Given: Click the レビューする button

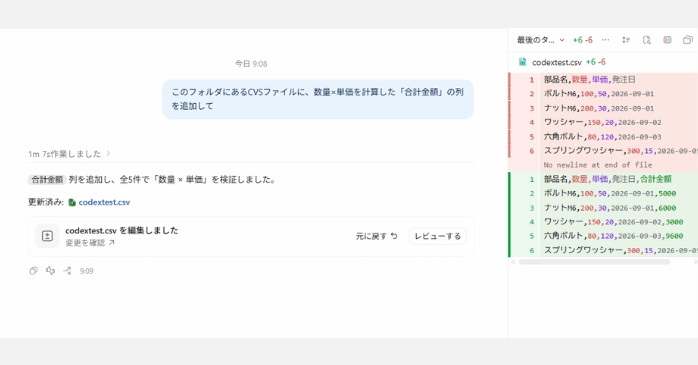Looking at the screenshot, I should tap(438, 236).
